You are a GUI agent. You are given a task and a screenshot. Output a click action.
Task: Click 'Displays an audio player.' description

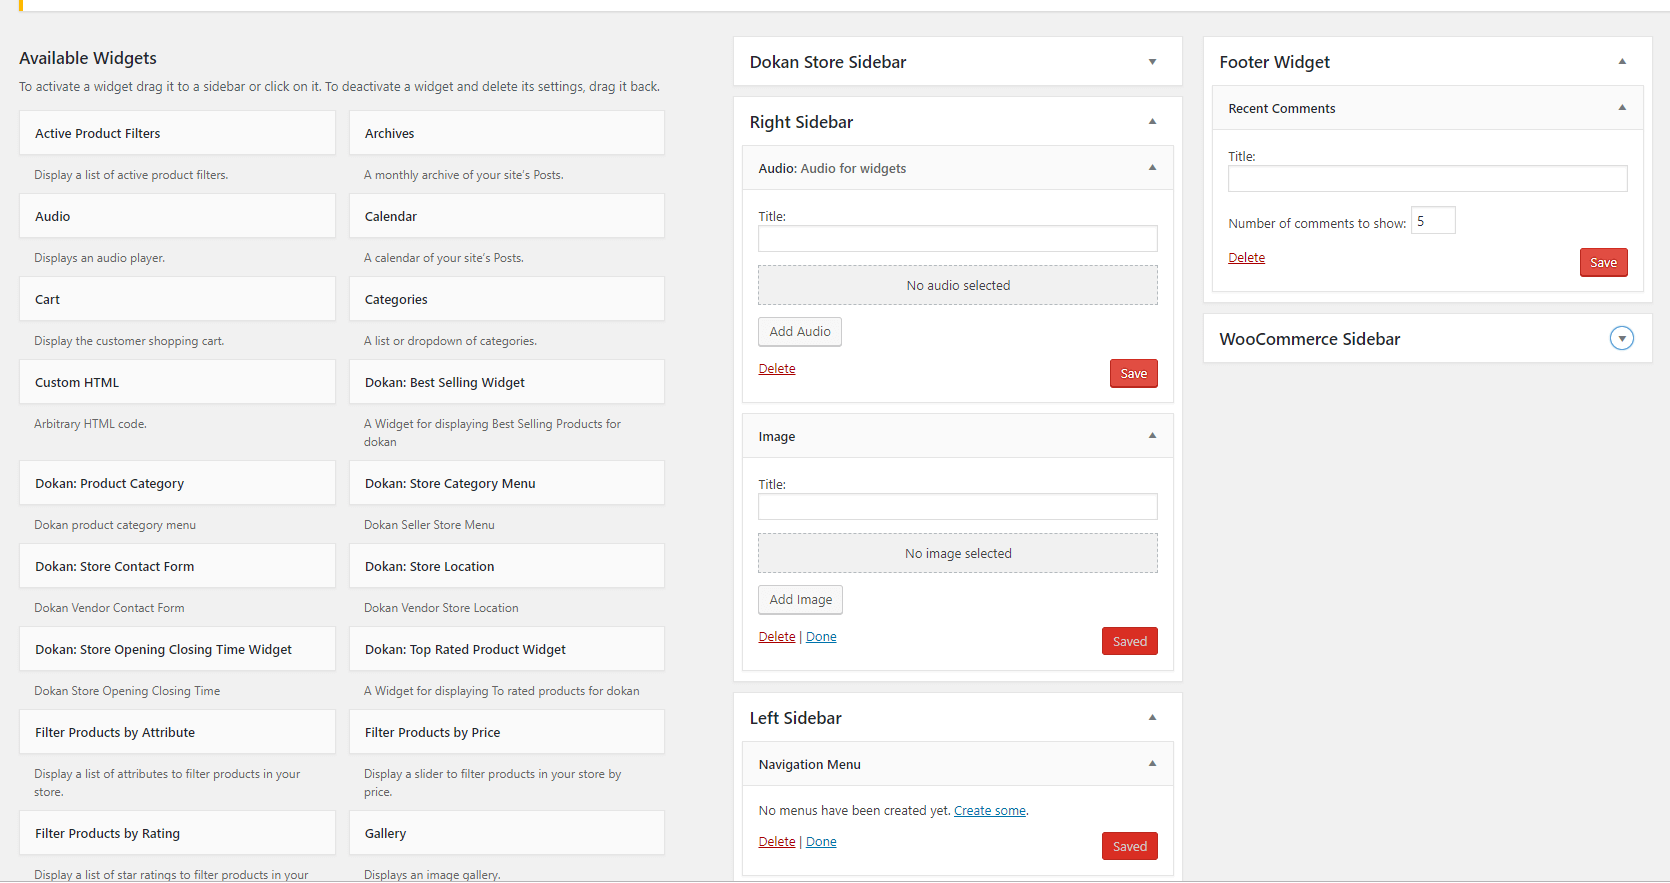pyautogui.click(x=99, y=258)
